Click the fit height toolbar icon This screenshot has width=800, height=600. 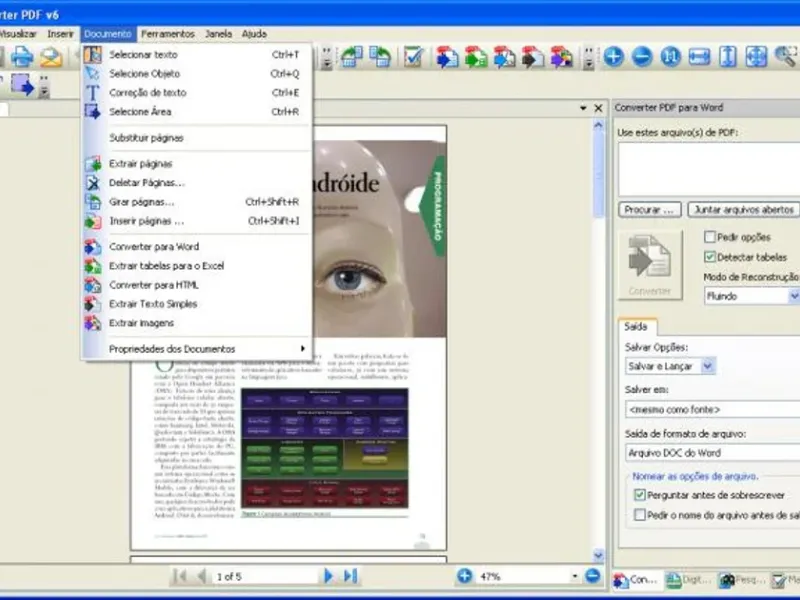pyautogui.click(x=728, y=56)
